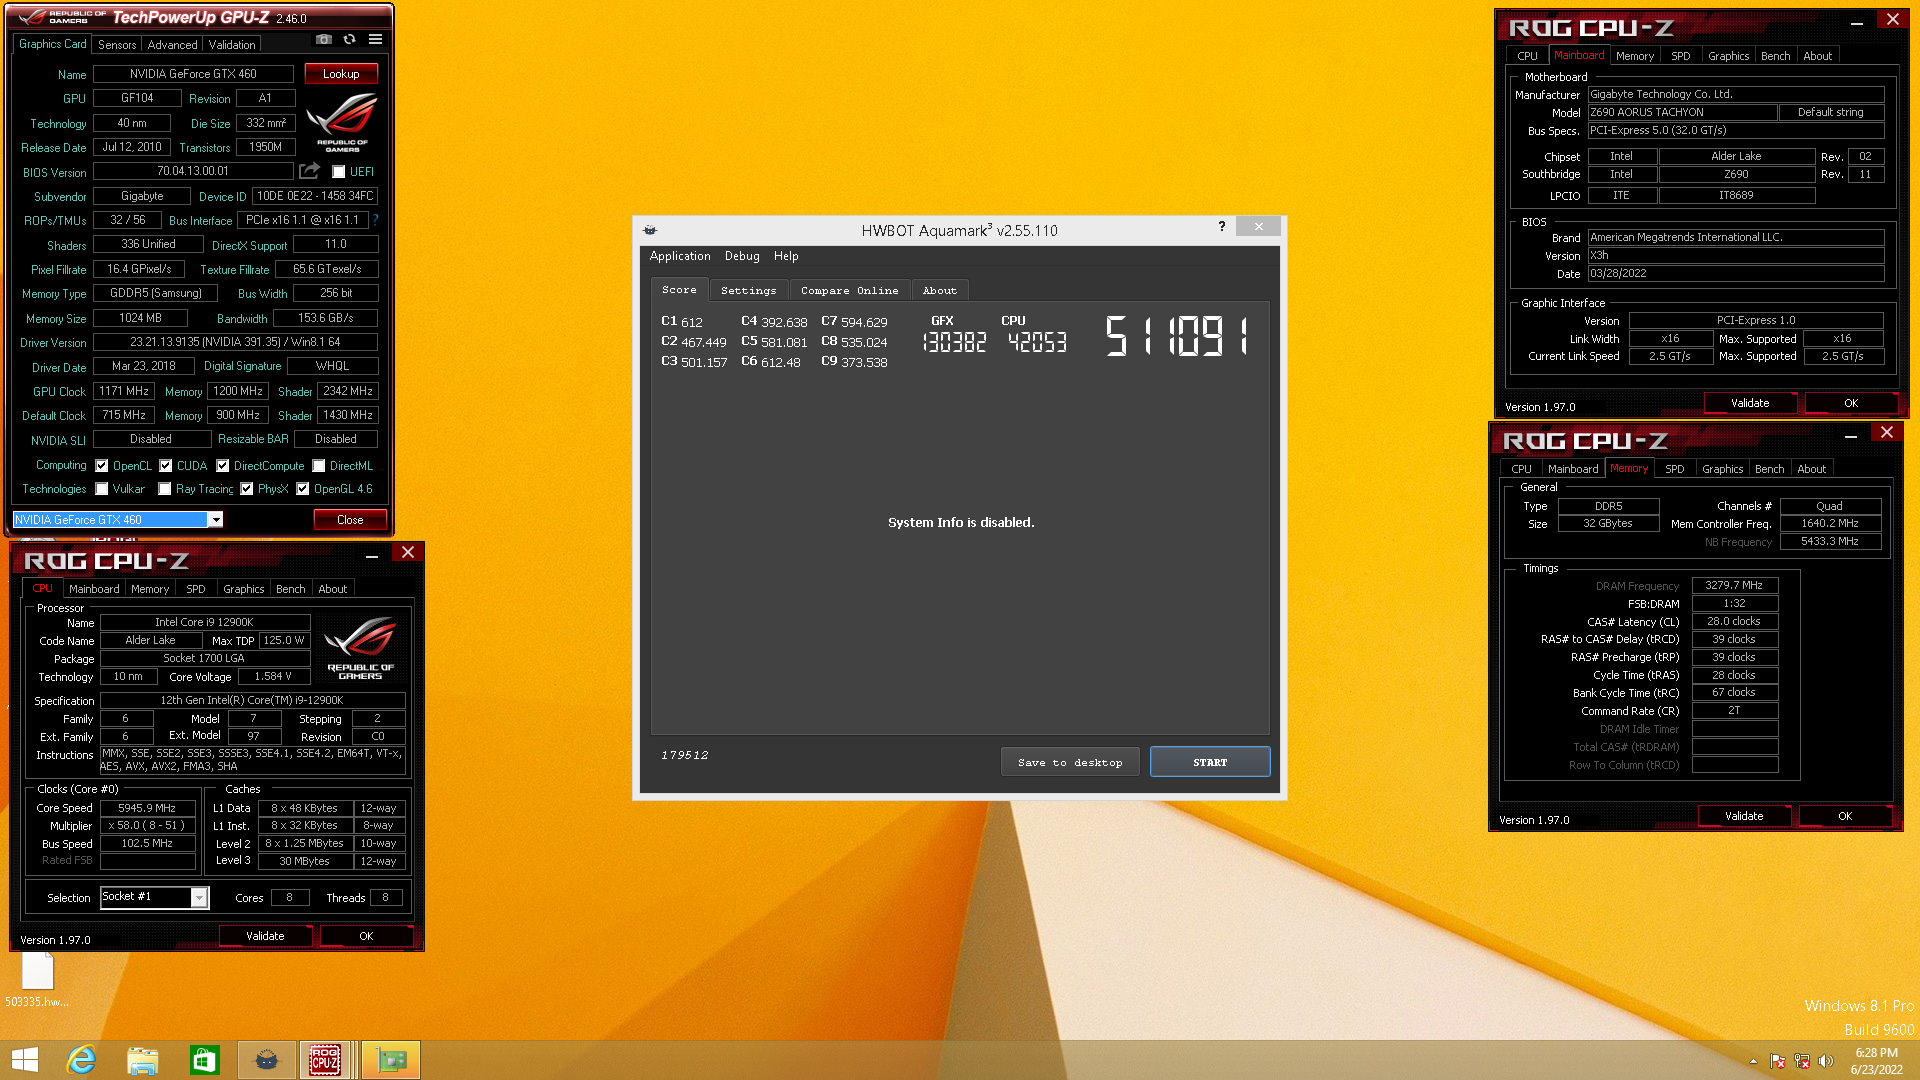Click GPU-Z taskbar icon

point(391,1060)
